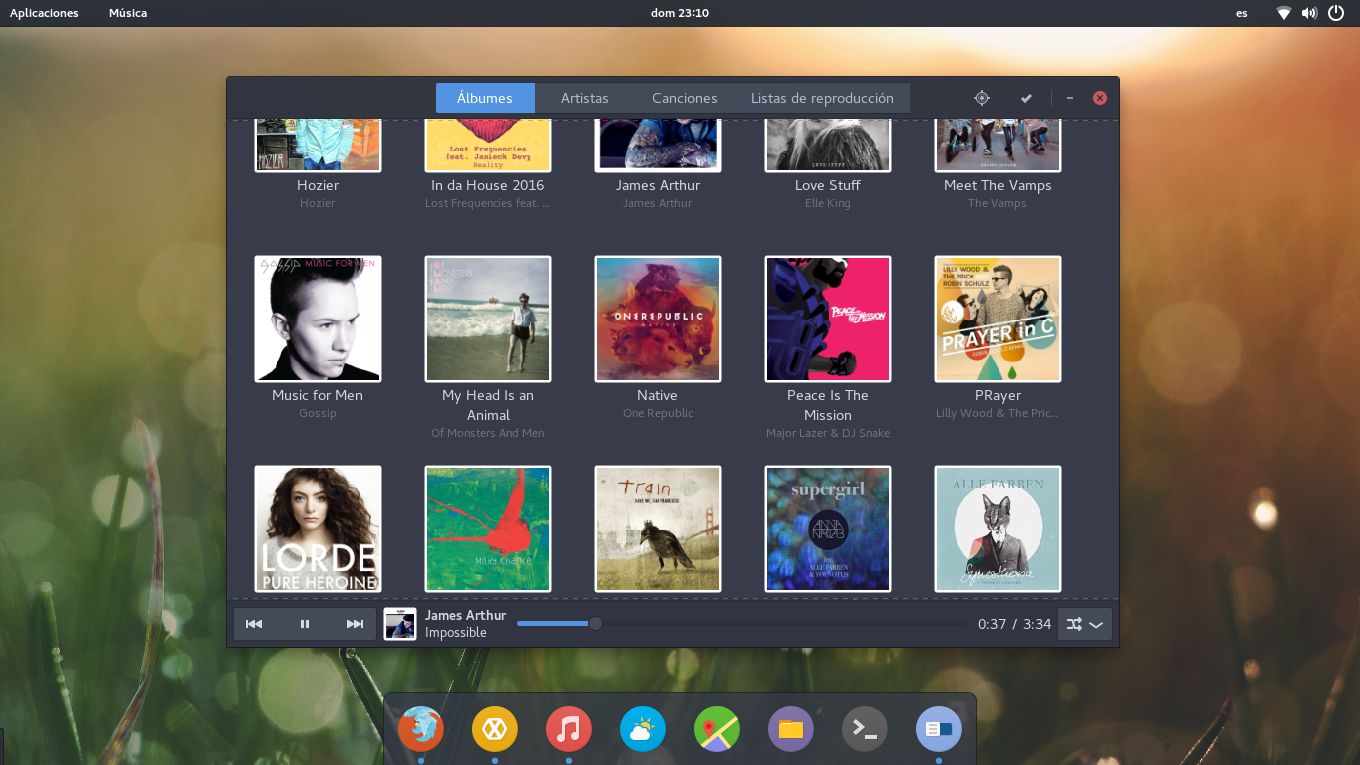1360x765 pixels.
Task: Open the Aplicaciones menu in top bar
Action: pos(44,13)
